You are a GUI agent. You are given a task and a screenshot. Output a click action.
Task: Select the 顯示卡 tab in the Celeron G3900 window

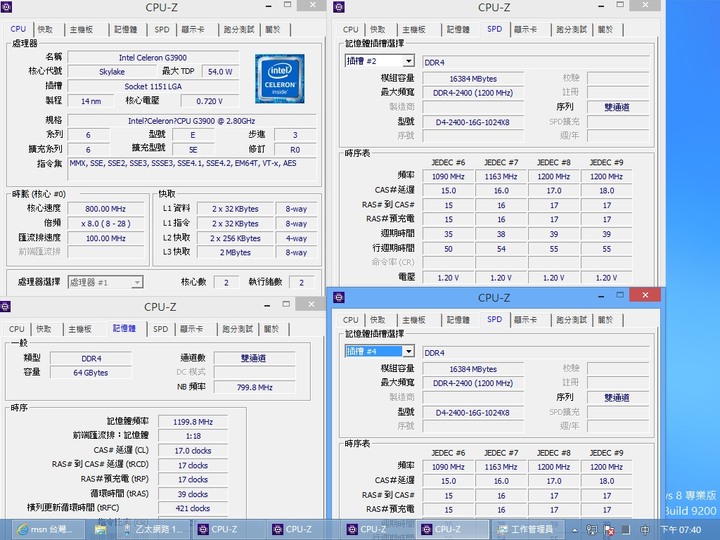193,29
